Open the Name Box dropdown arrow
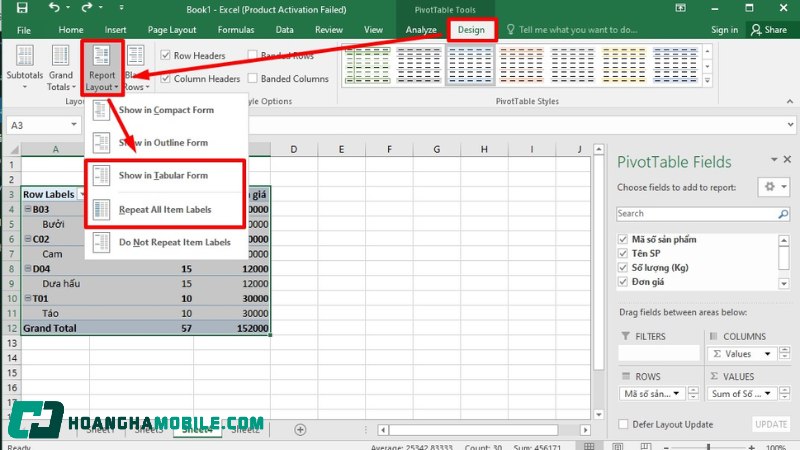800x450 pixels. pos(74,124)
